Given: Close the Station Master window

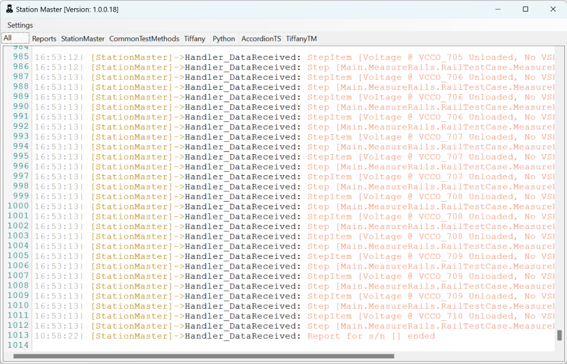Looking at the screenshot, I should tap(553, 9).
